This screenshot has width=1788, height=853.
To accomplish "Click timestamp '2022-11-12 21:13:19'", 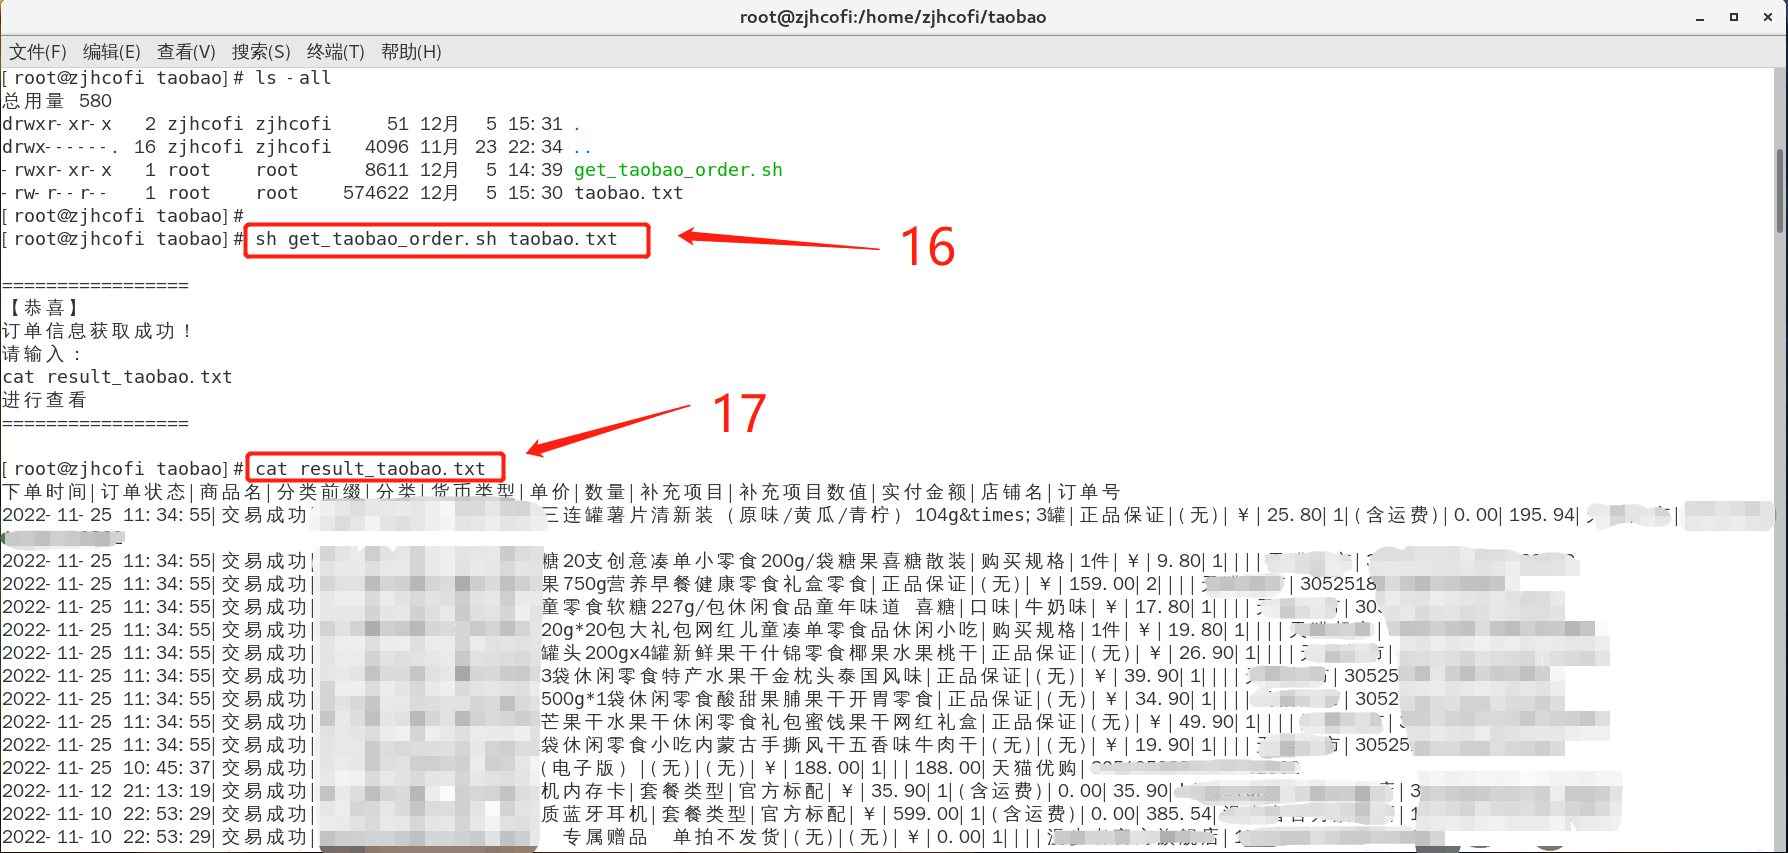I will tap(107, 791).
